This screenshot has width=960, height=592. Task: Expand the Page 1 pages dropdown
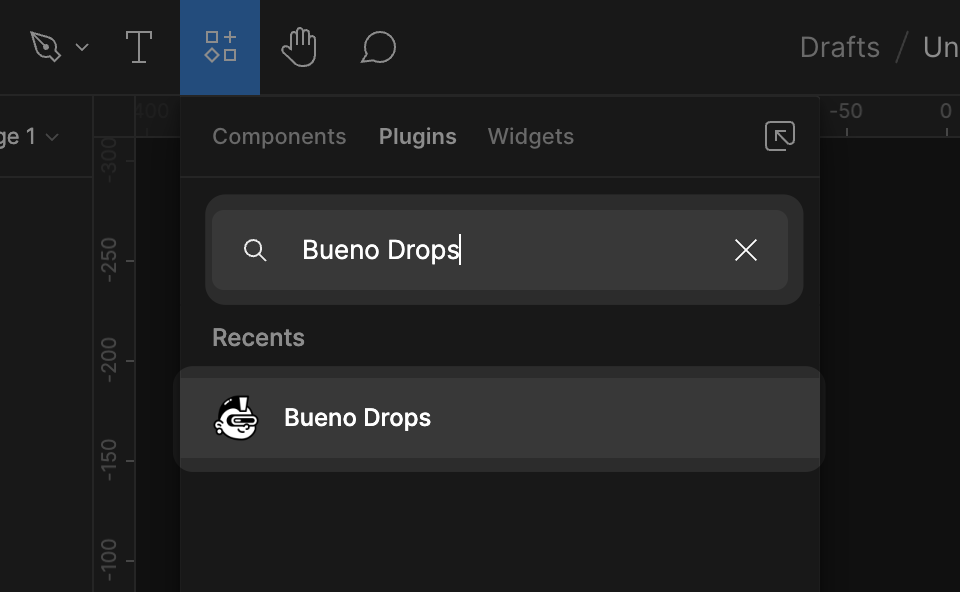pos(30,136)
